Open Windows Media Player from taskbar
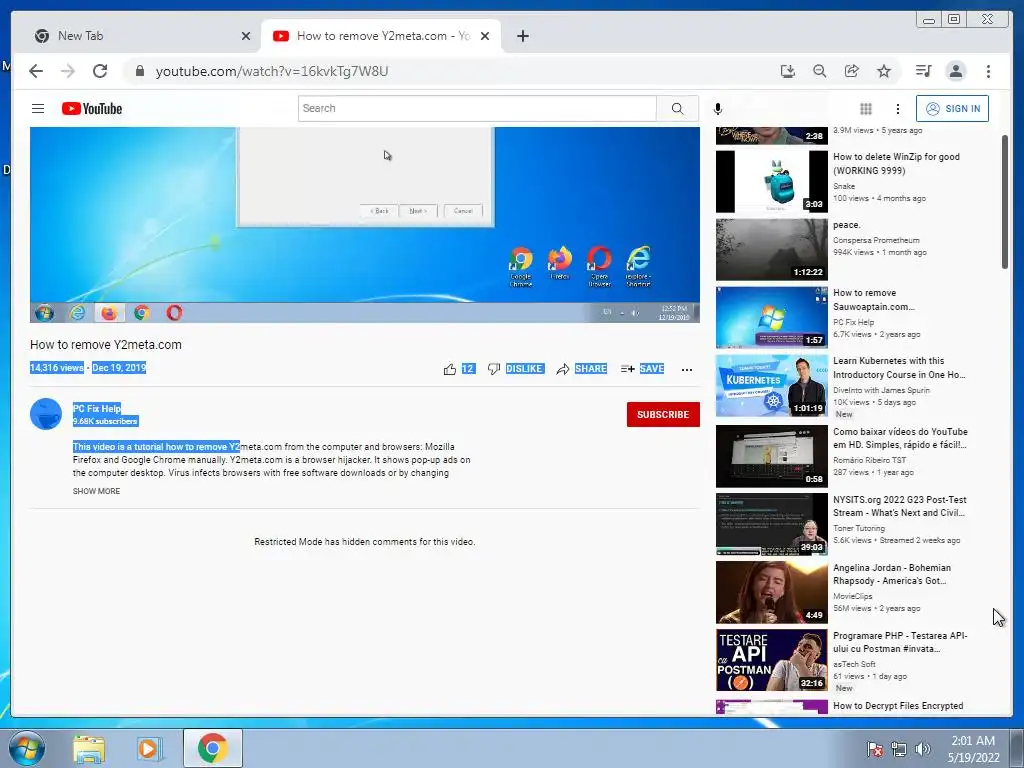The image size is (1024, 768). 150,748
